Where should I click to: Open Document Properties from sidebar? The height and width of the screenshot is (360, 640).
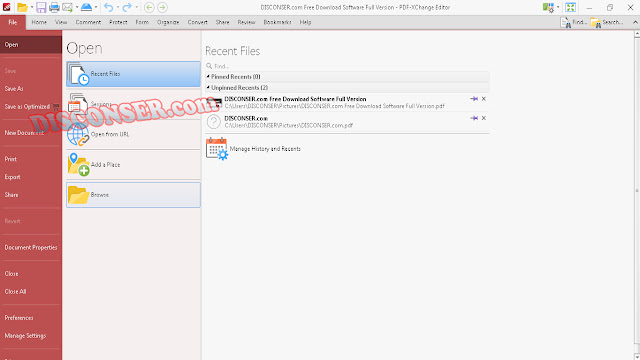pos(31,247)
